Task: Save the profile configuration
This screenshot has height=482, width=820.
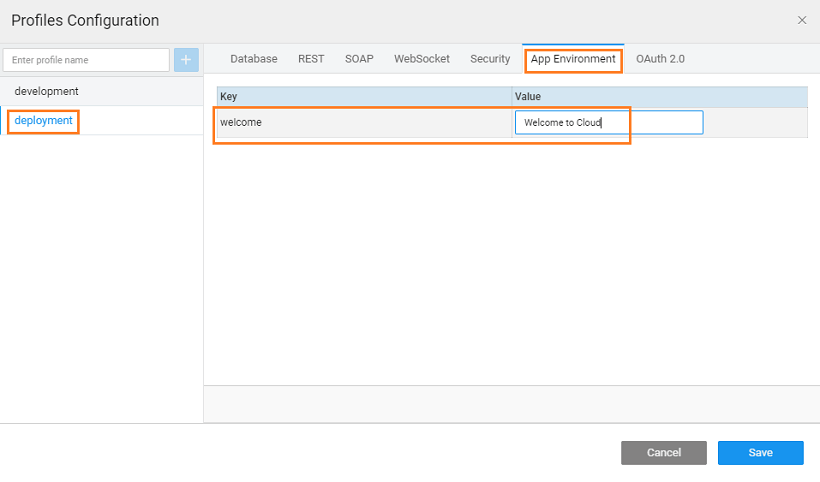Action: point(760,453)
